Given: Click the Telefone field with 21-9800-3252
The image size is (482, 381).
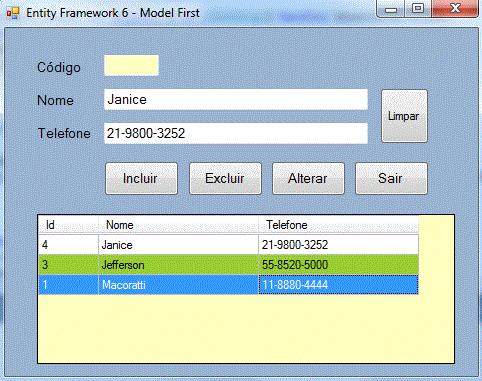Looking at the screenshot, I should pos(236,133).
